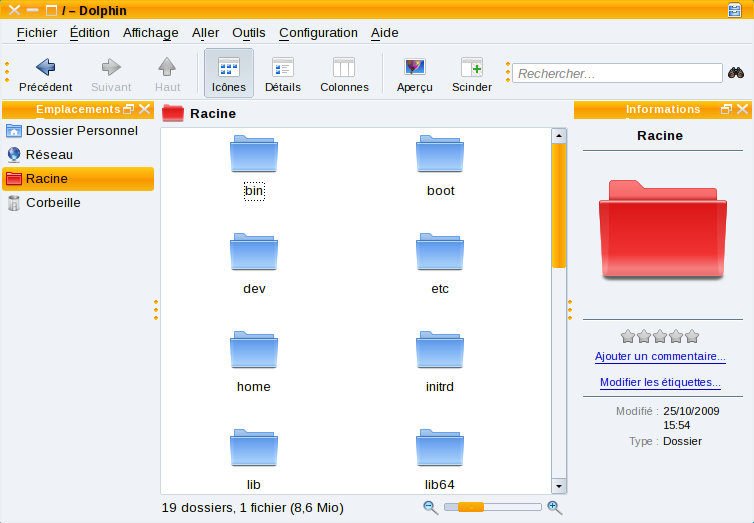
Task: Select Dossier Personnel in Emplacements
Action: [78, 131]
